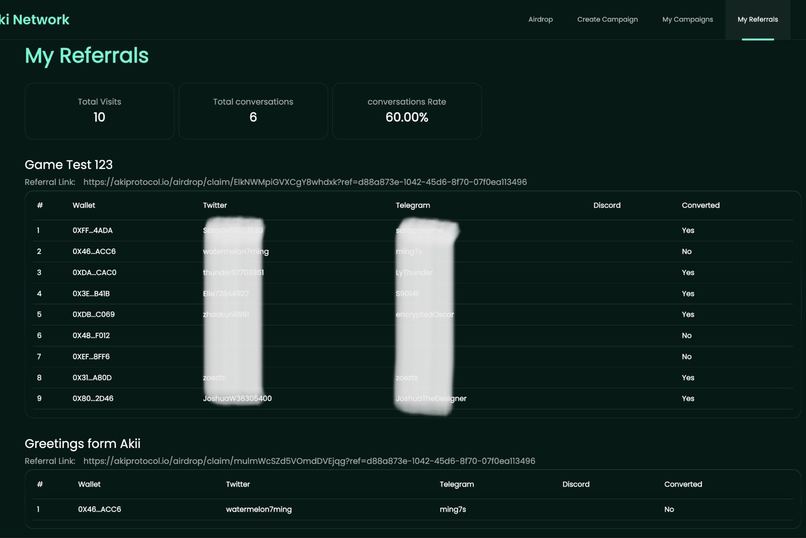
Task: Select wallet 0XEF...8FF6
Action: [91, 356]
